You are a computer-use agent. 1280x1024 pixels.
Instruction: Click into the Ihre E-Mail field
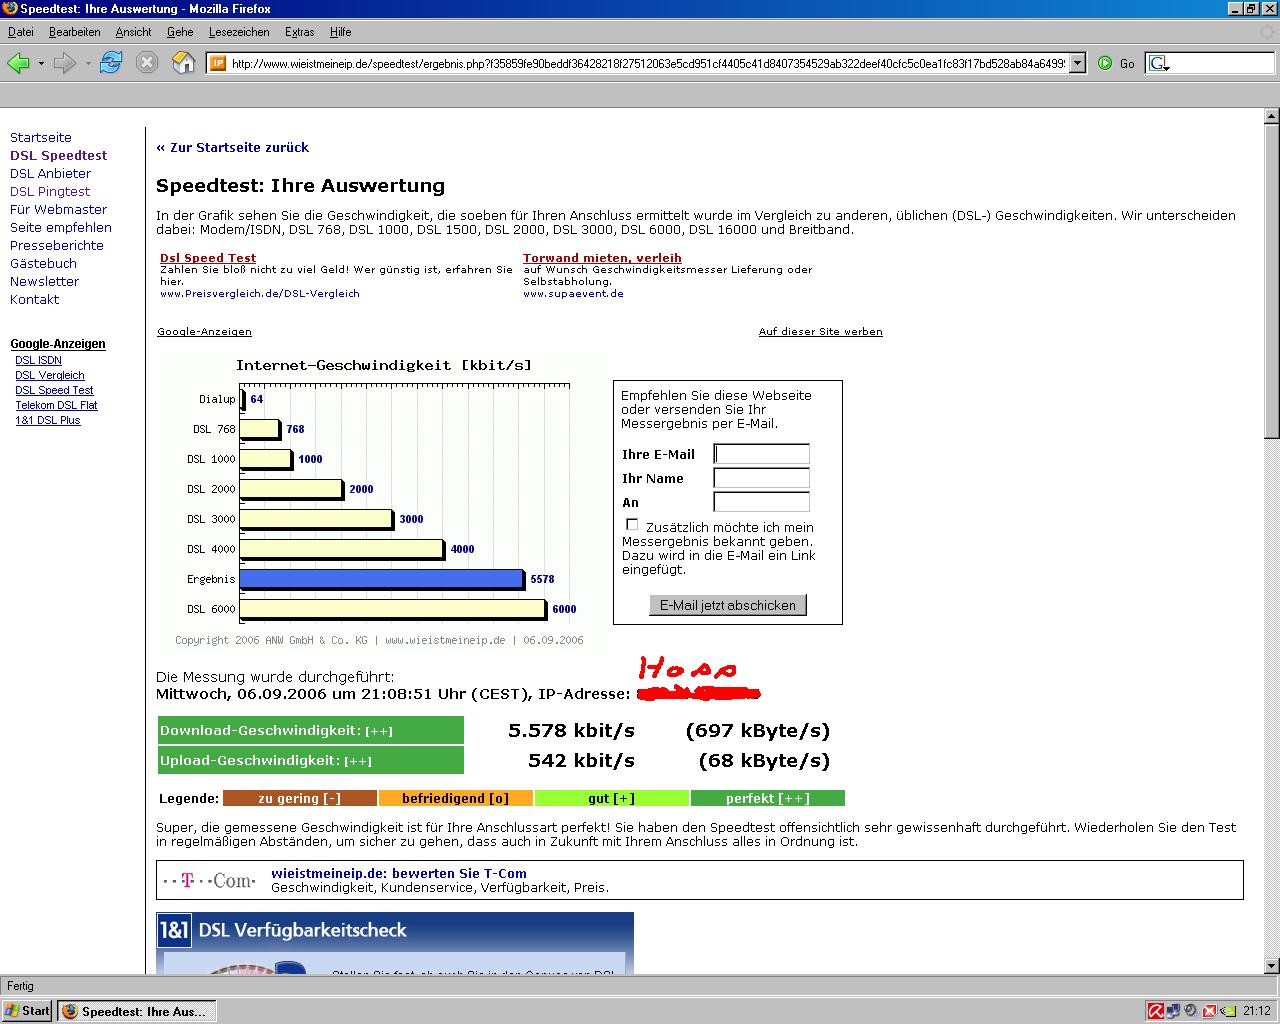(x=761, y=454)
